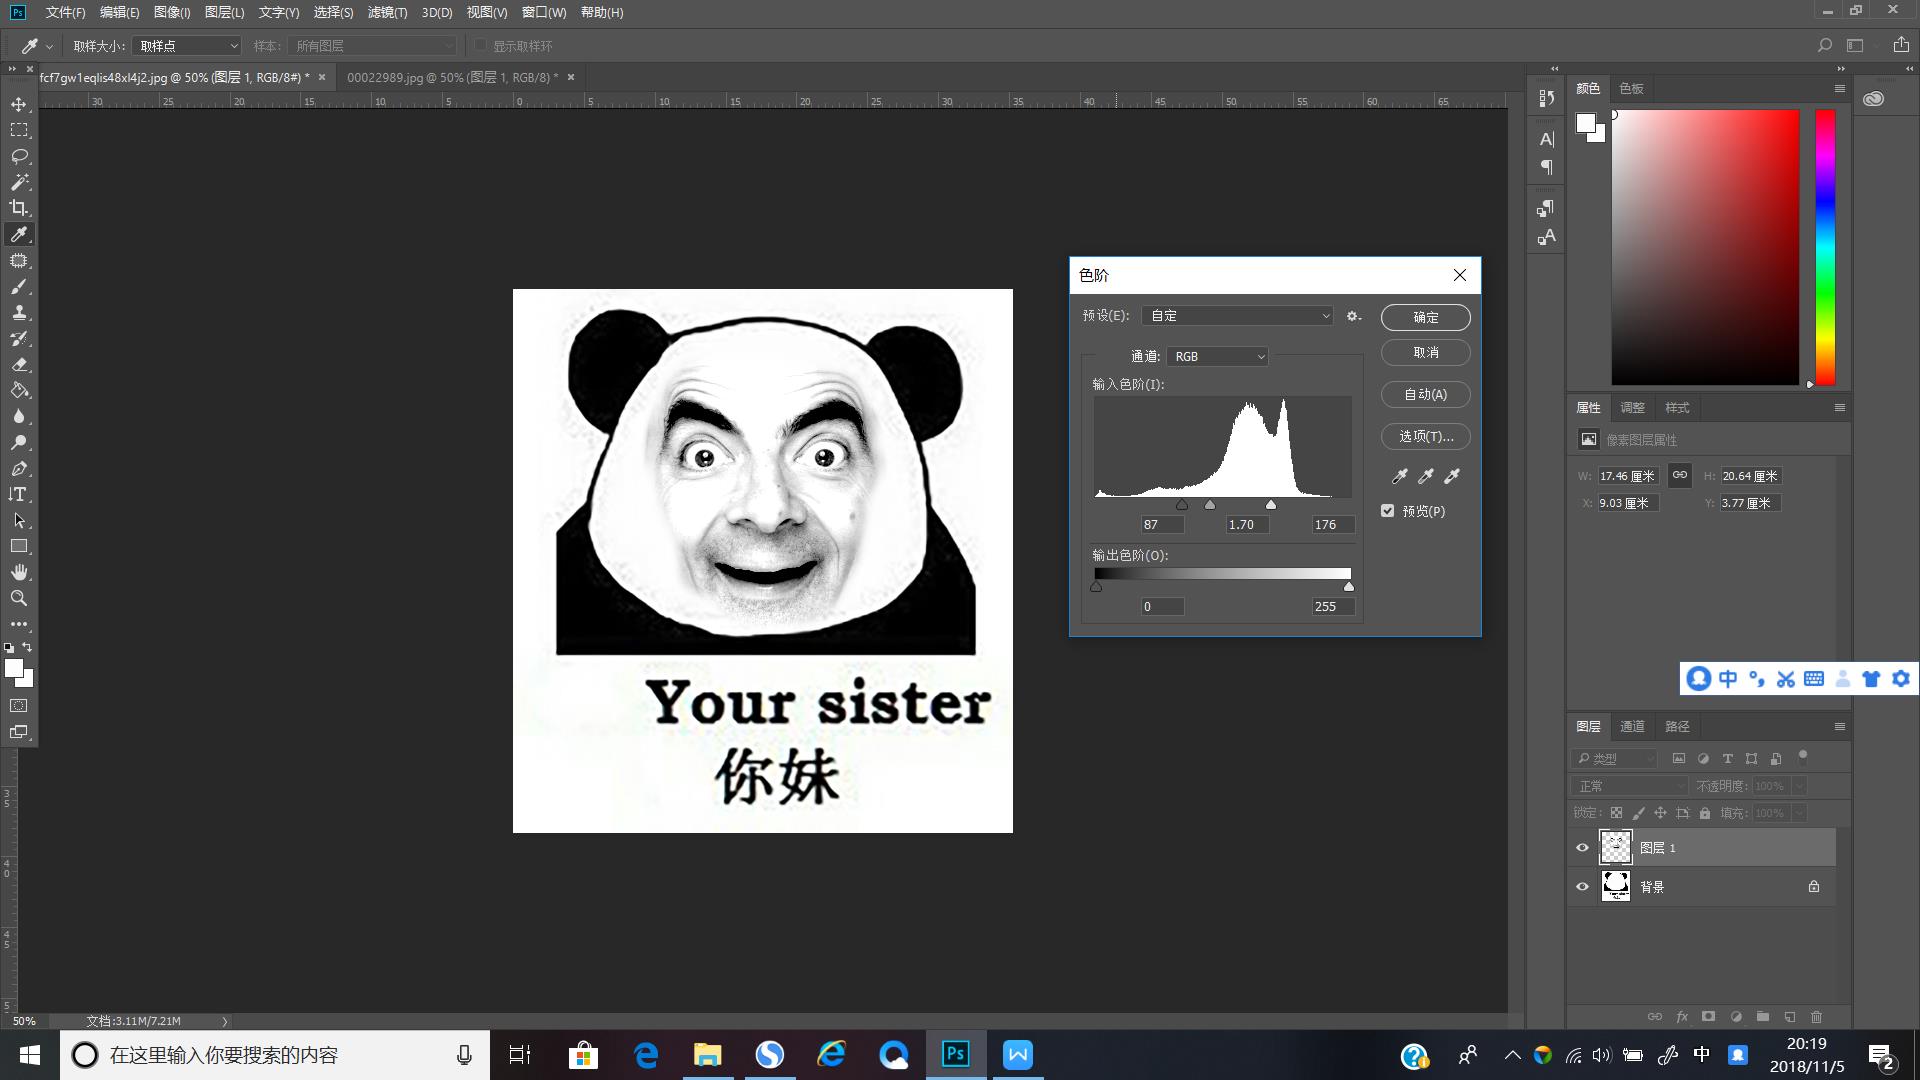The width and height of the screenshot is (1920, 1080).
Task: Open the 取样大小 dropdown
Action: pos(187,46)
